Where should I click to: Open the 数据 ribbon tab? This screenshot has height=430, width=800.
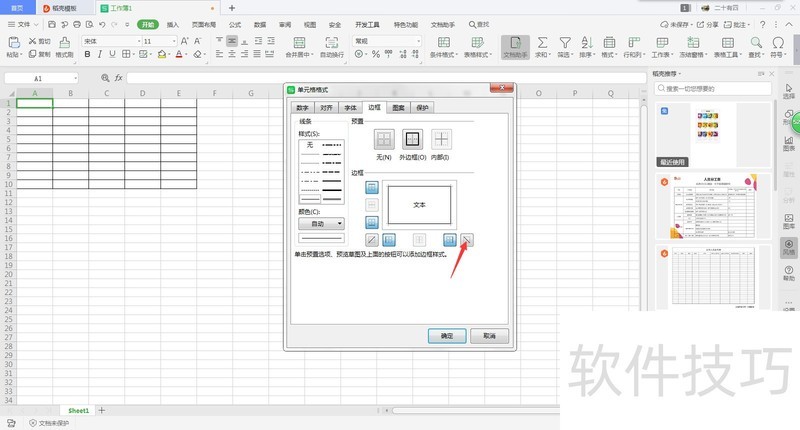click(x=260, y=24)
